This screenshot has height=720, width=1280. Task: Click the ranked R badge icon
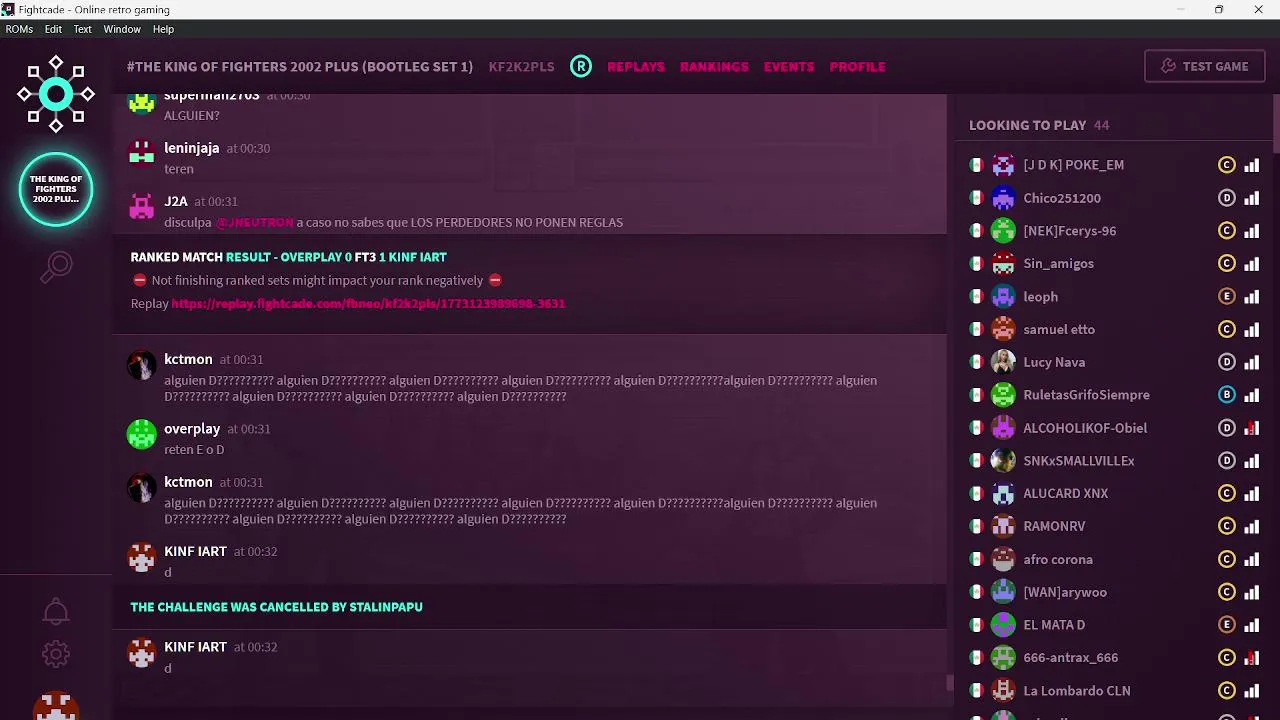[x=581, y=66]
